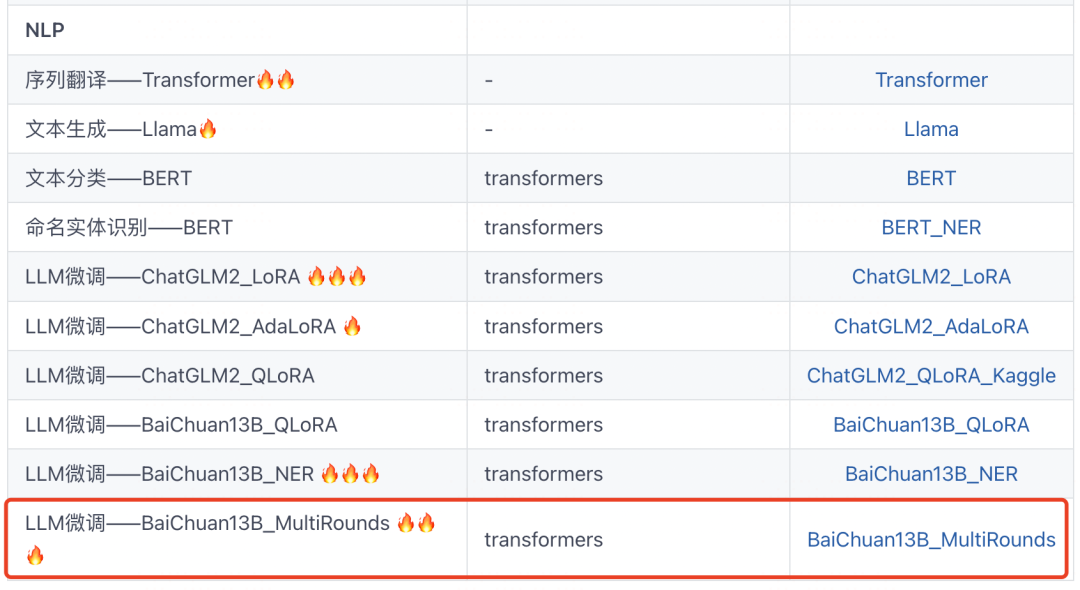The image size is (1080, 590).
Task: Open the BERT_NER link
Action: [x=931, y=227]
